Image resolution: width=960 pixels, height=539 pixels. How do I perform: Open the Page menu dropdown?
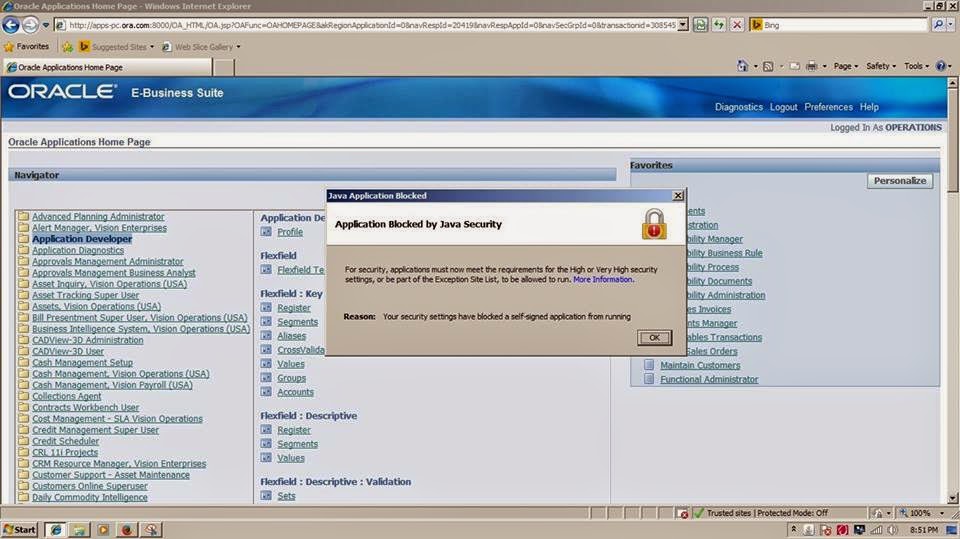point(846,66)
